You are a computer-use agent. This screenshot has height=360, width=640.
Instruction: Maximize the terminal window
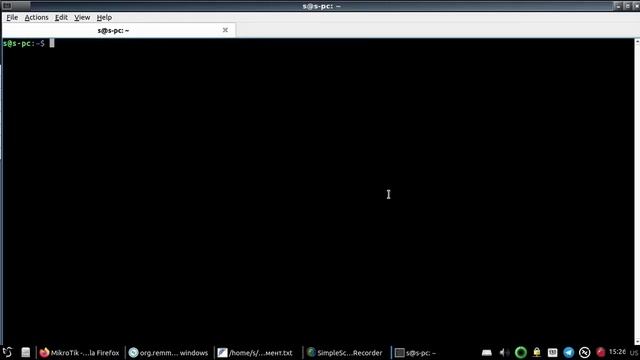tap(628, 6)
